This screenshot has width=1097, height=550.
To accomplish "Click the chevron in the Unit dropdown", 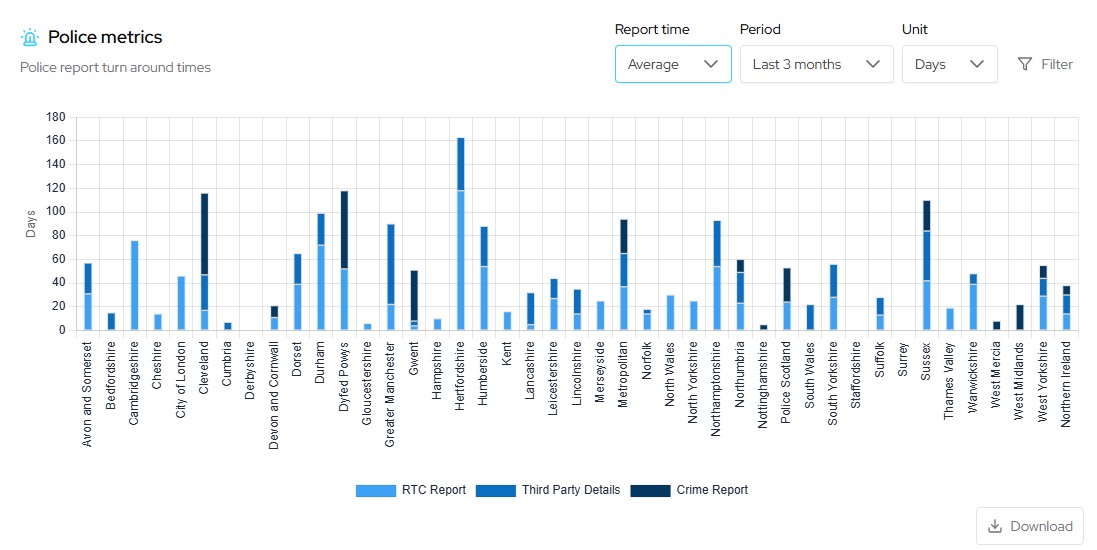I will tap(977, 64).
